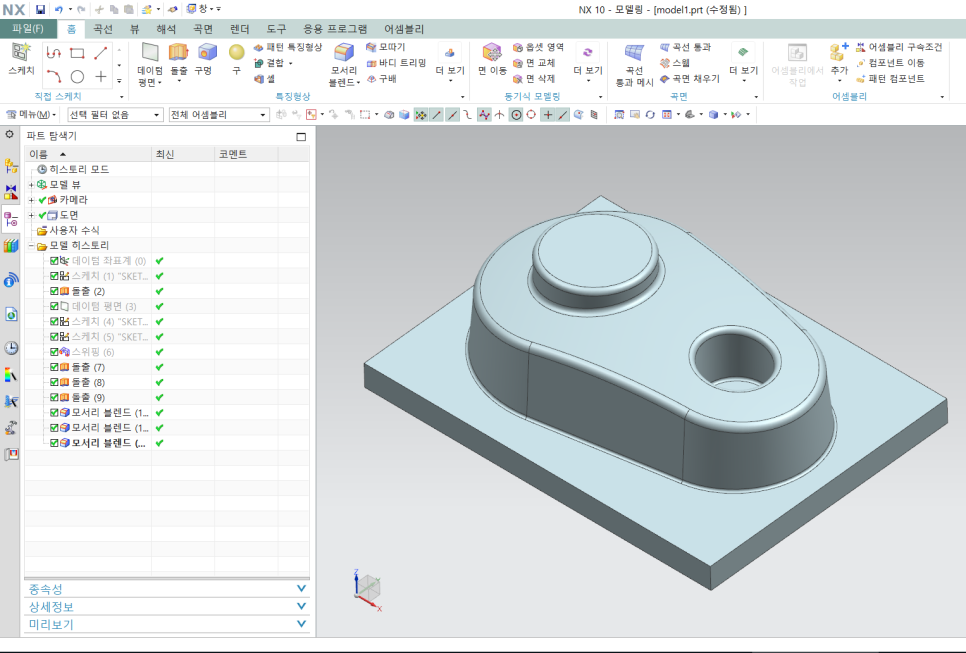Screen dimensions: 966x653
Task: Expand the 카메라 tree node
Action: [x=31, y=200]
